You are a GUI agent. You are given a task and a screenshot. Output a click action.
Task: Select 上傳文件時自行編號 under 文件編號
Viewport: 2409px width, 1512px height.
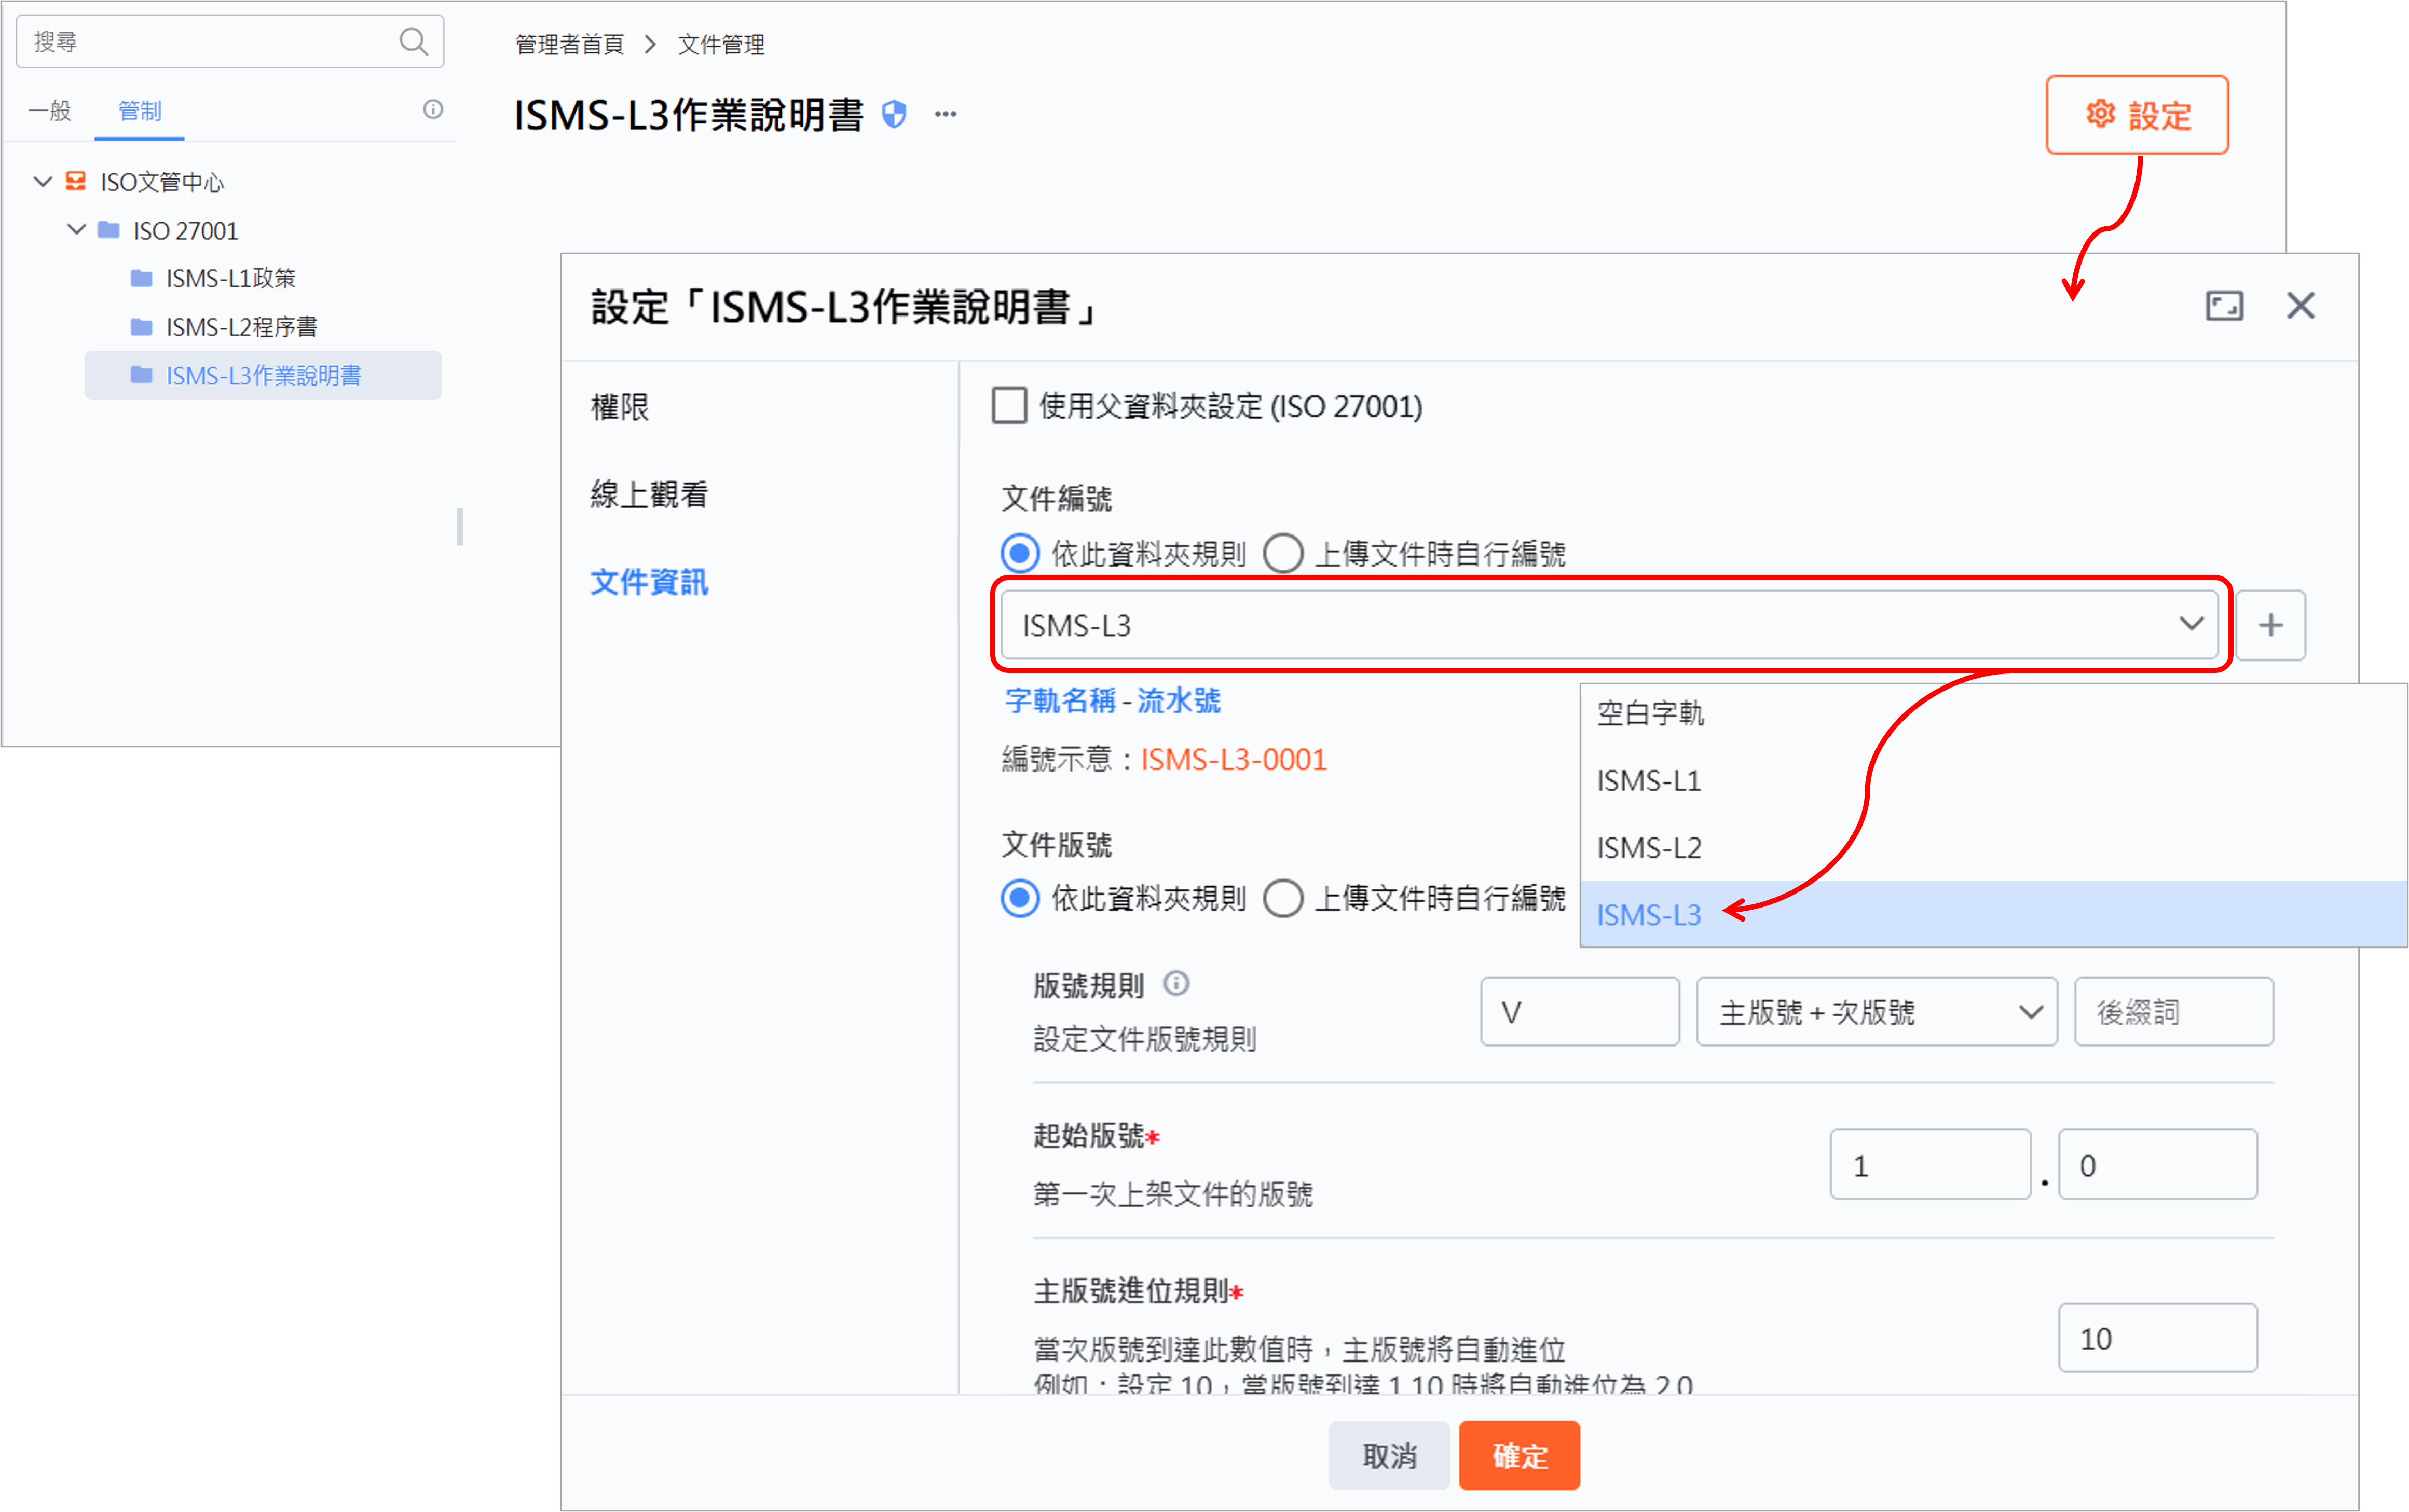coord(1283,553)
